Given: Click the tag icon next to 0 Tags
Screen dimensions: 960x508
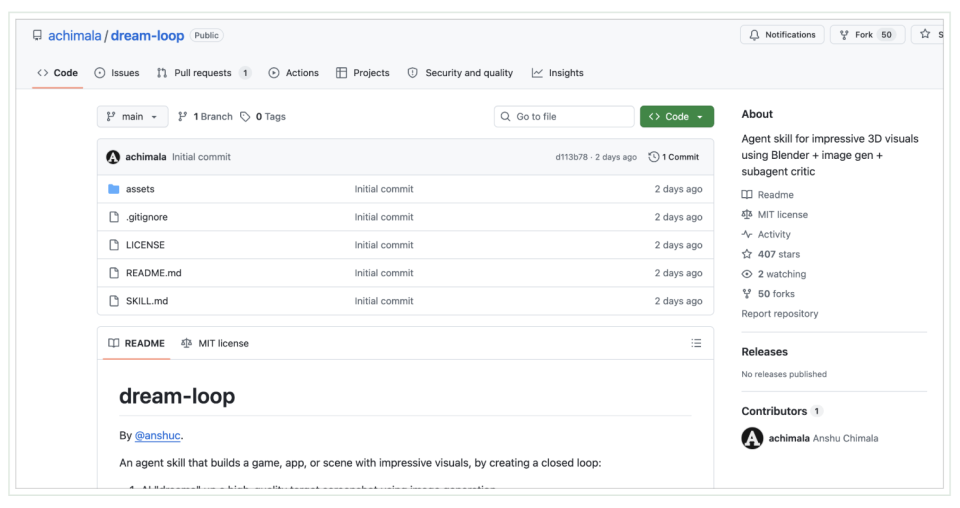Looking at the screenshot, I should pos(246,116).
